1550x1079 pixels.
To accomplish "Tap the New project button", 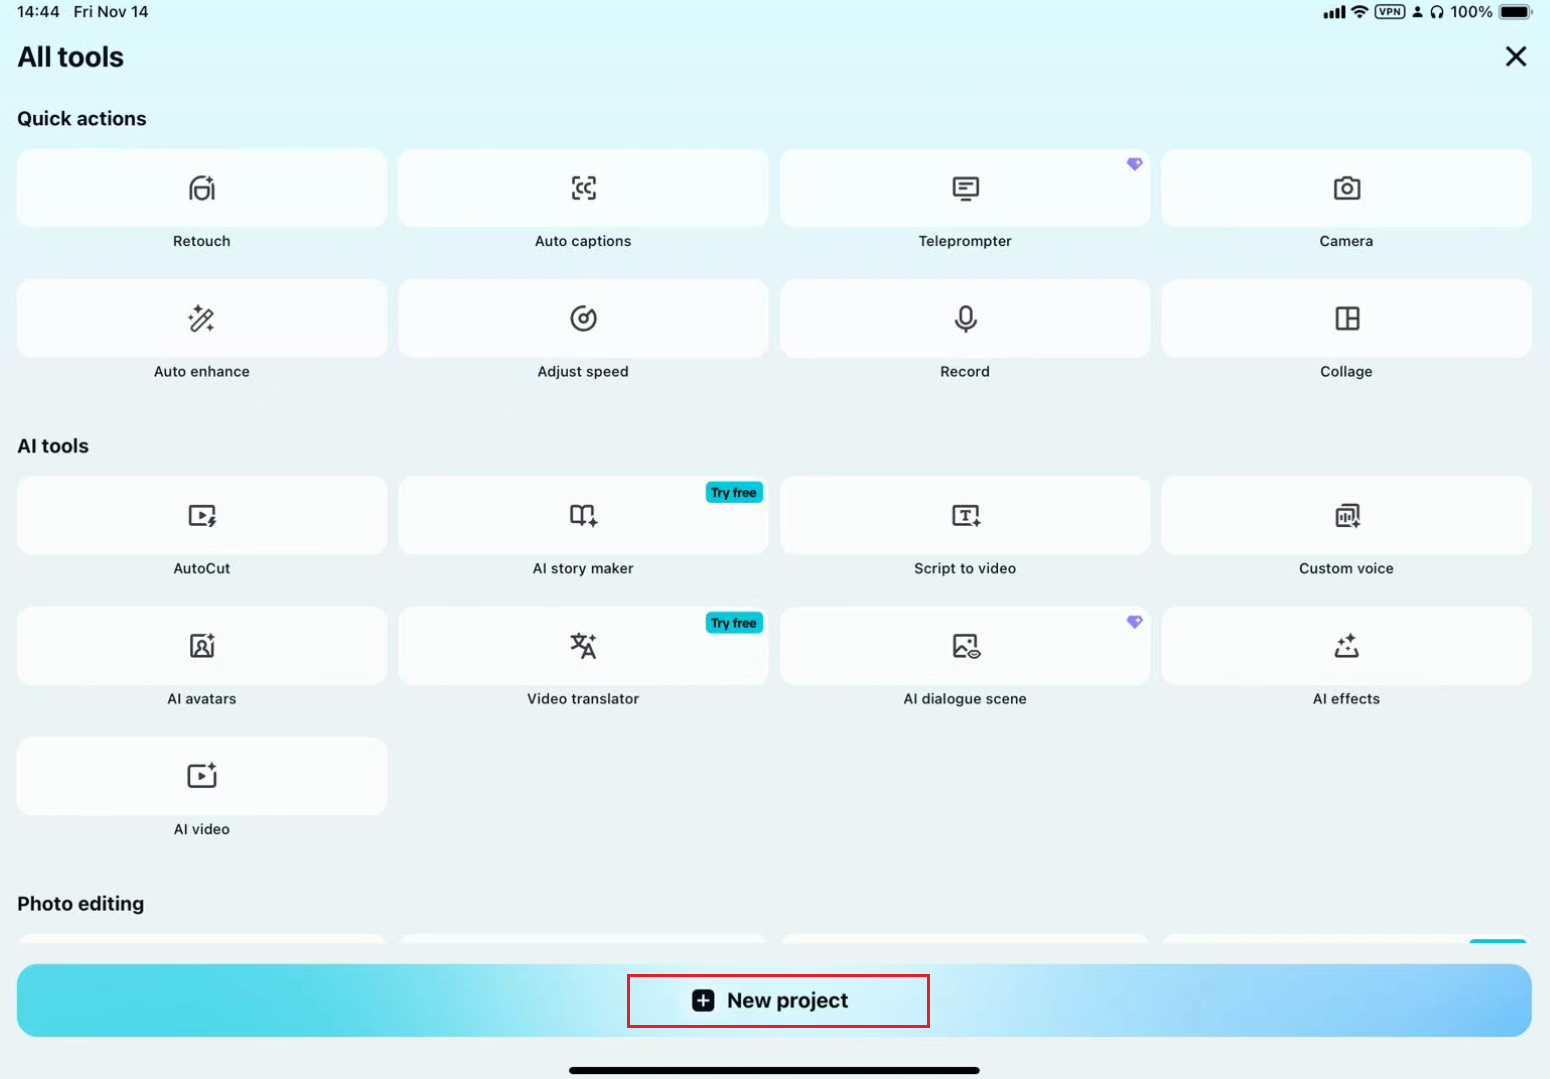I will 774,1000.
